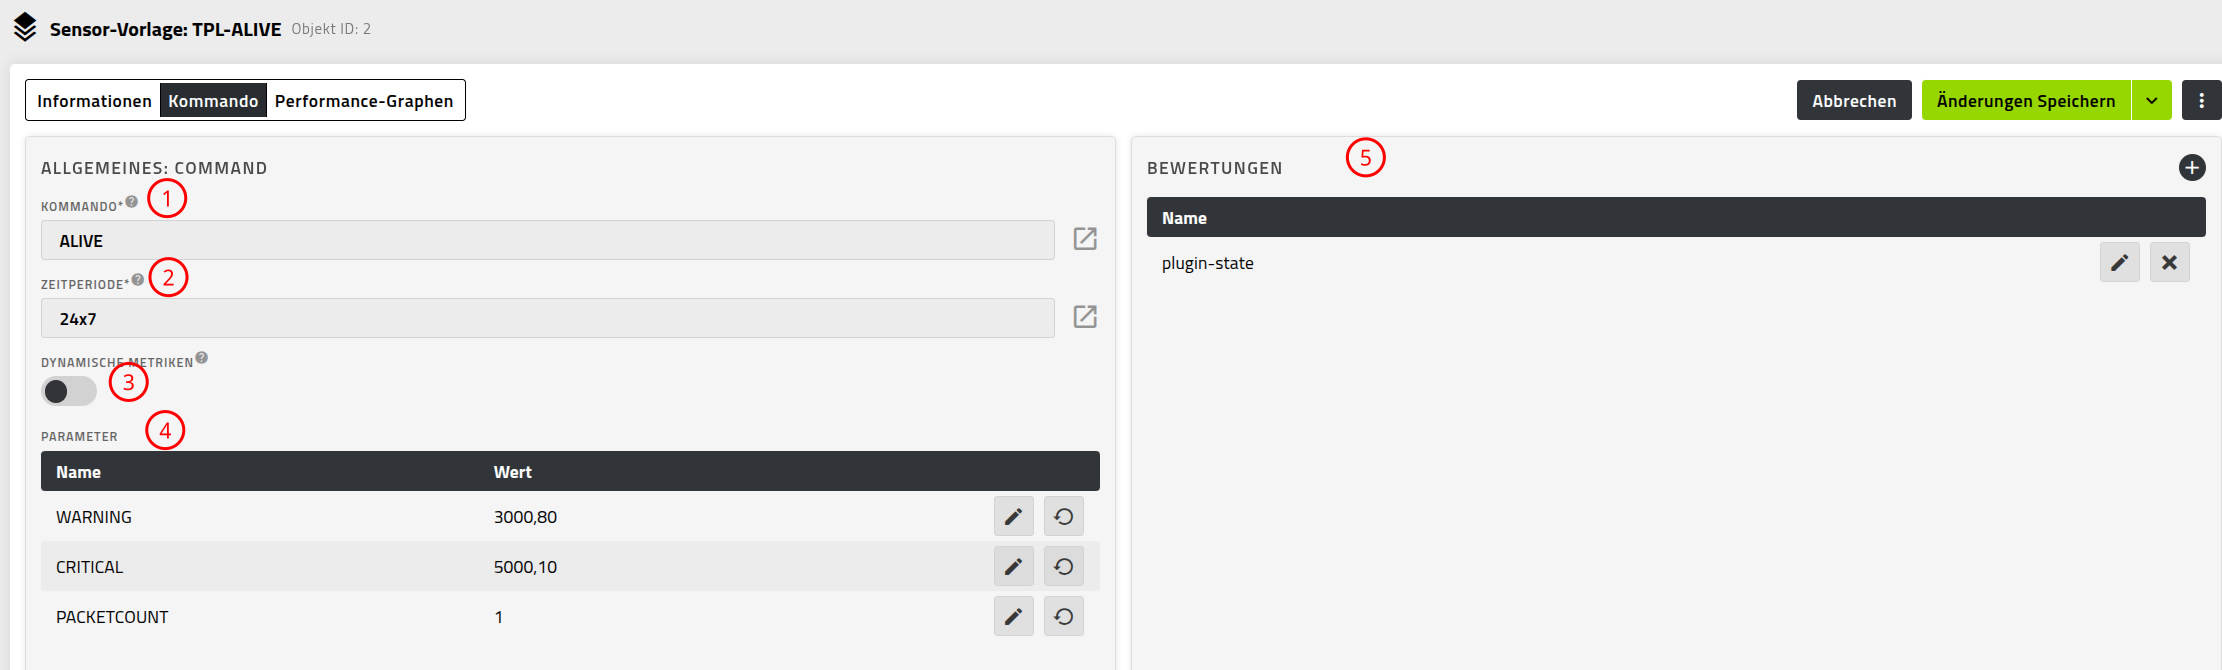This screenshot has width=2222, height=670.
Task: Remove the plugin-state rating
Action: [2169, 262]
